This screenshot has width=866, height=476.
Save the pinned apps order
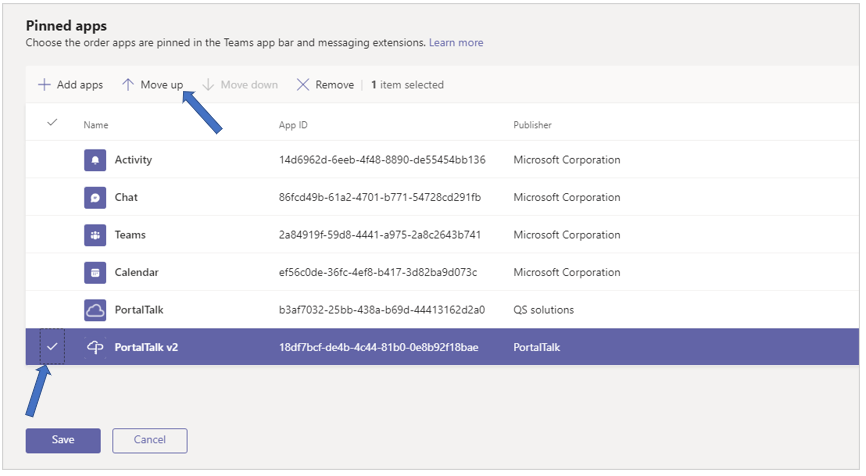(63, 440)
